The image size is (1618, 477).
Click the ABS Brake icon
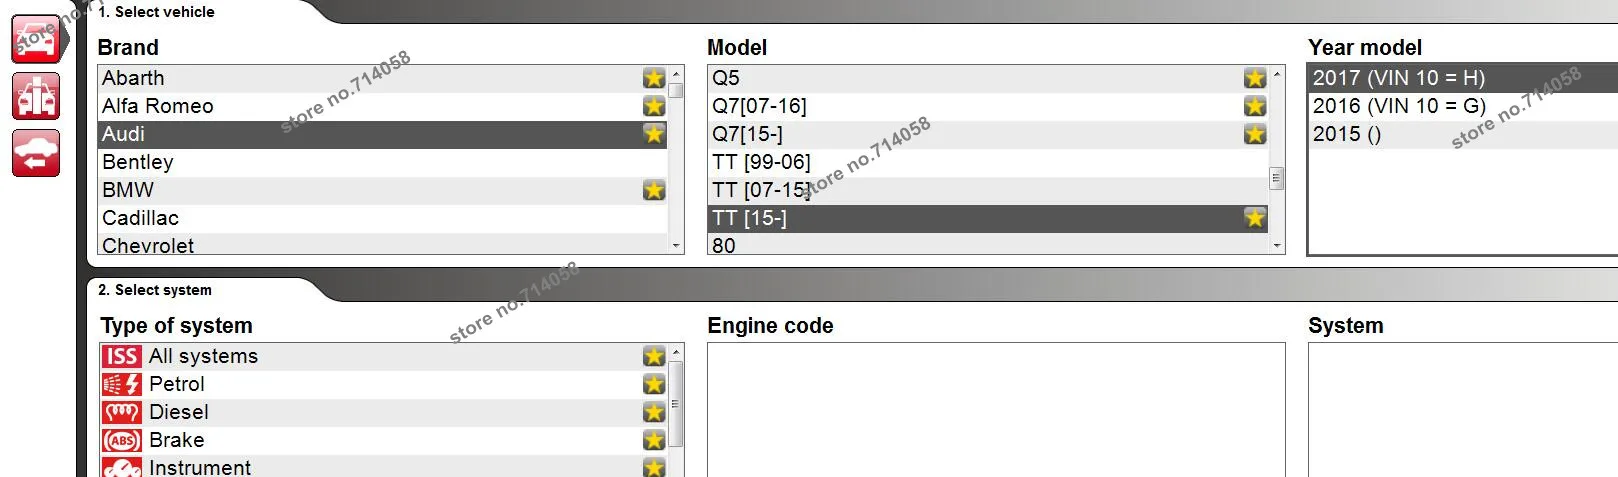click(122, 440)
